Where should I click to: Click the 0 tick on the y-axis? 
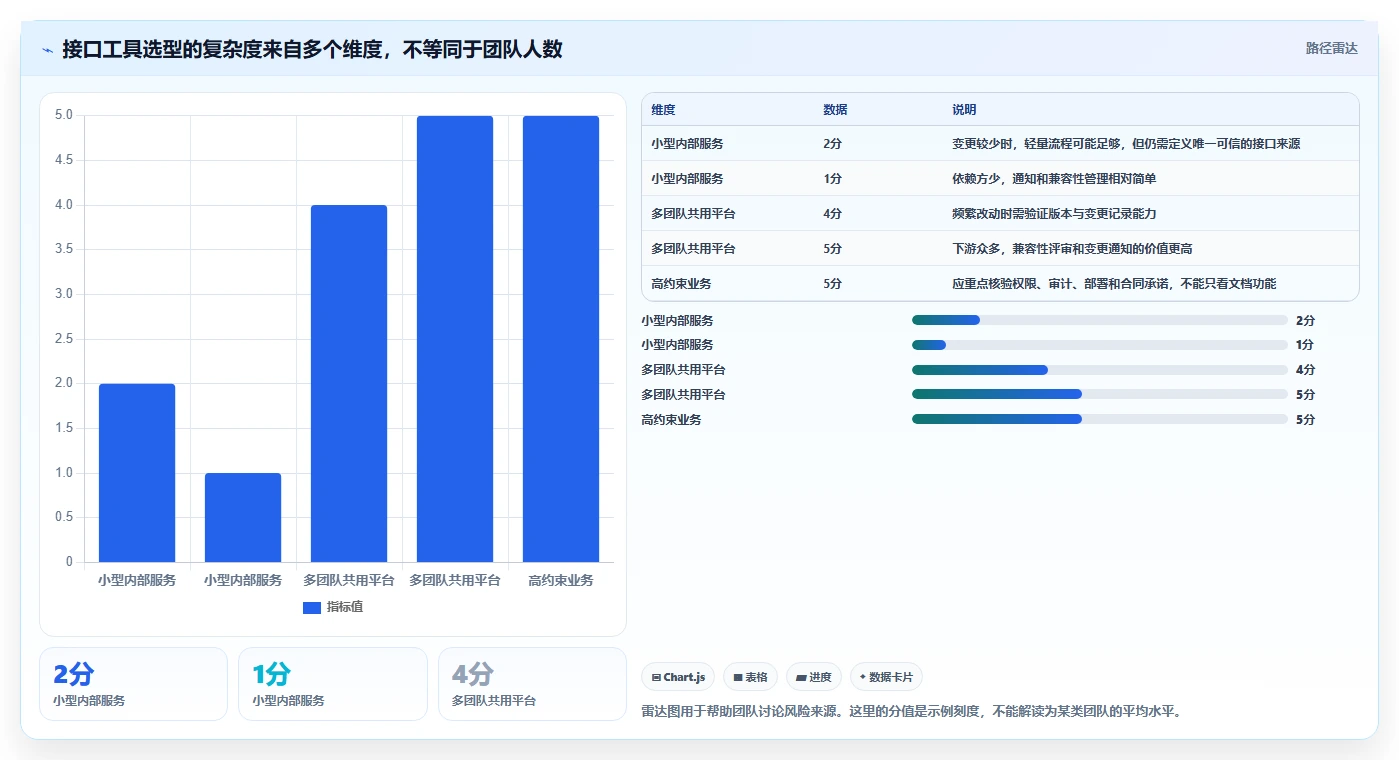(x=69, y=562)
